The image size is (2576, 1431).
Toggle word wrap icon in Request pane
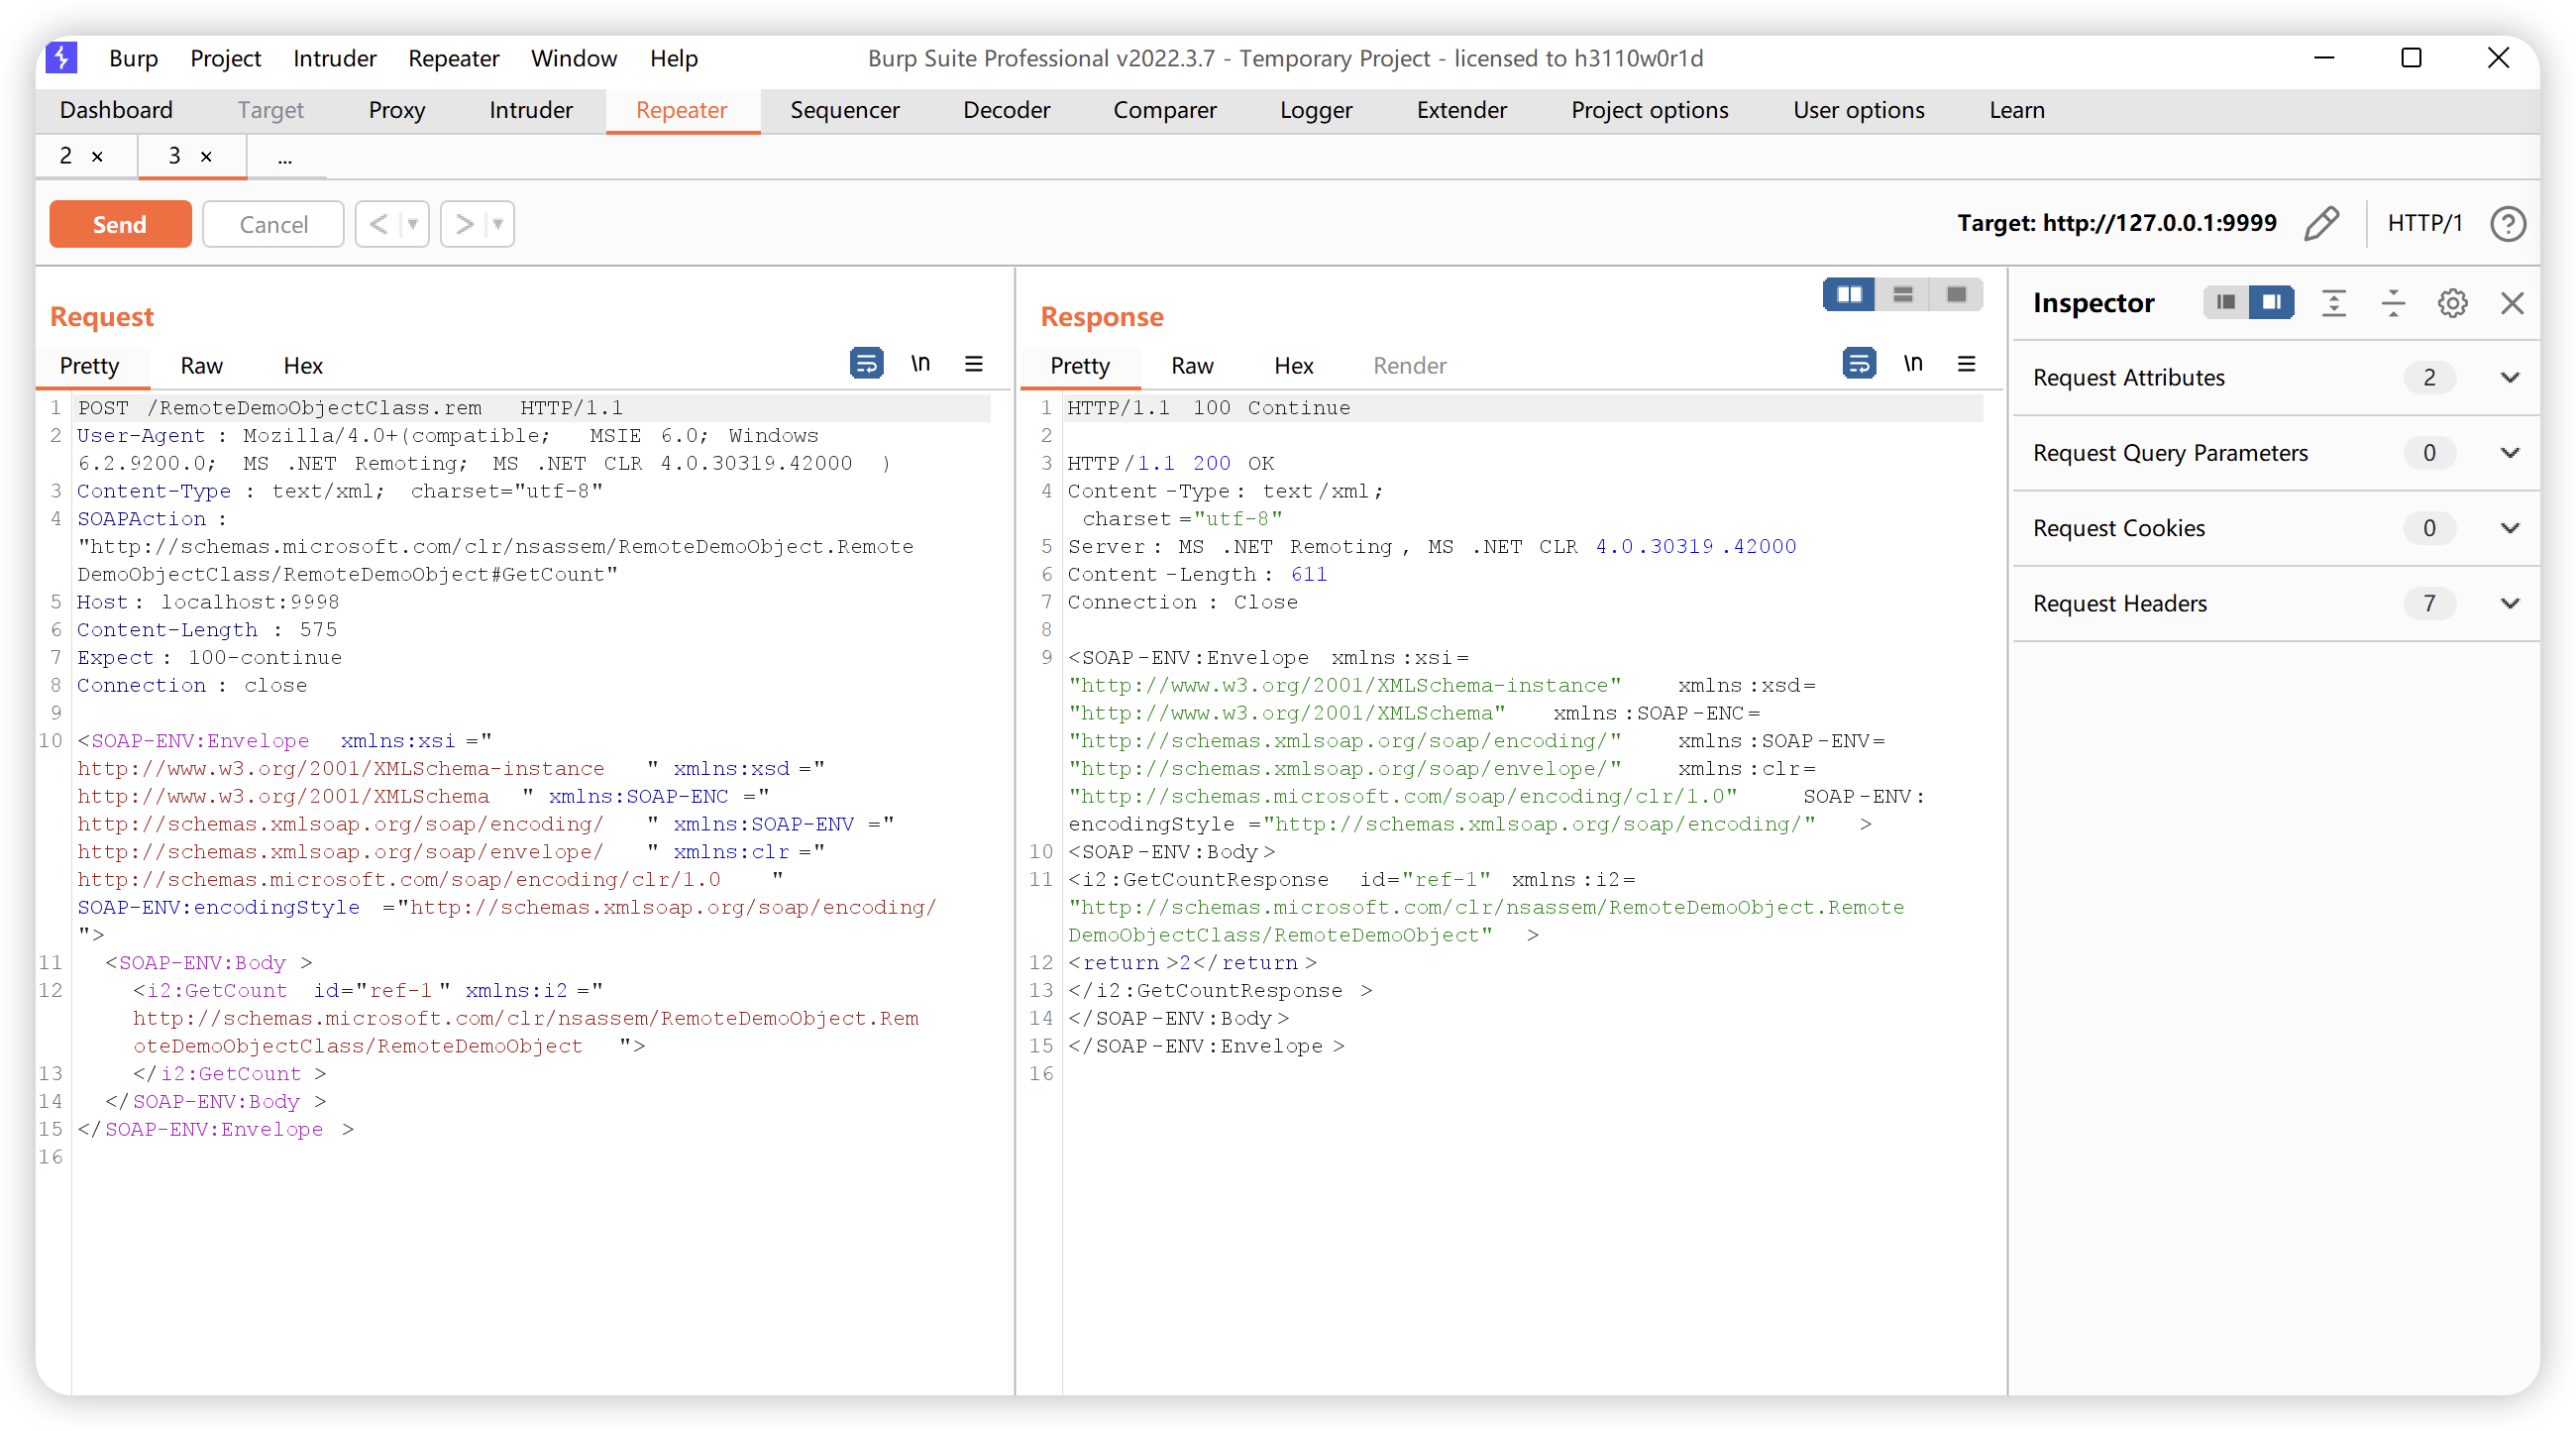[x=866, y=363]
